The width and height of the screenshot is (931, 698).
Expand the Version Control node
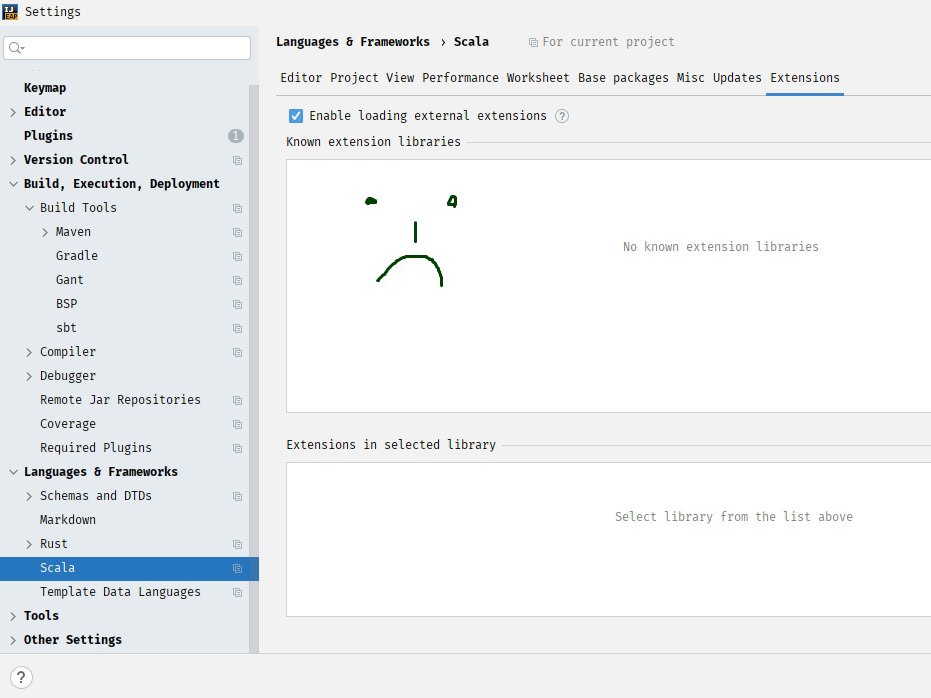(13, 160)
